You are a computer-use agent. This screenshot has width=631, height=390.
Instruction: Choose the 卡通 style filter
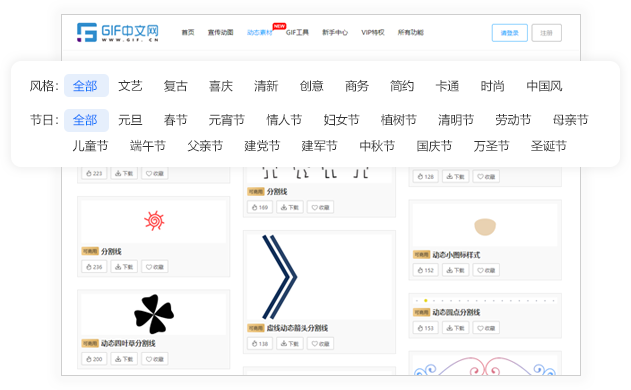point(447,86)
